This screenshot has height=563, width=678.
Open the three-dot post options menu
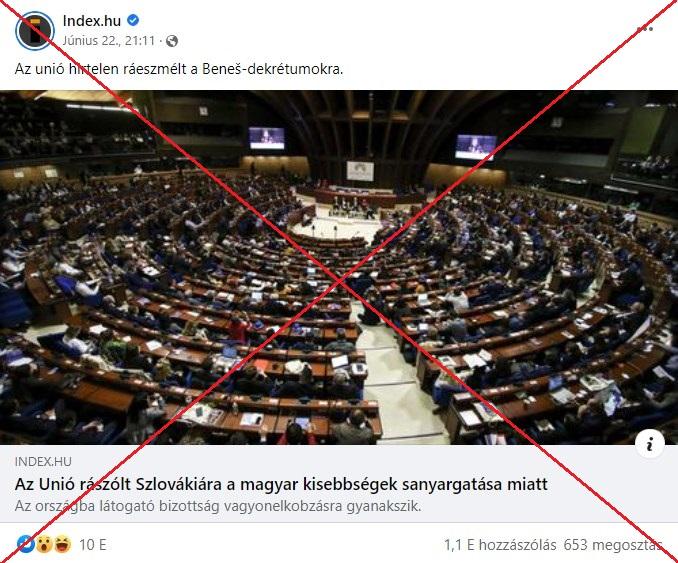pyautogui.click(x=645, y=29)
